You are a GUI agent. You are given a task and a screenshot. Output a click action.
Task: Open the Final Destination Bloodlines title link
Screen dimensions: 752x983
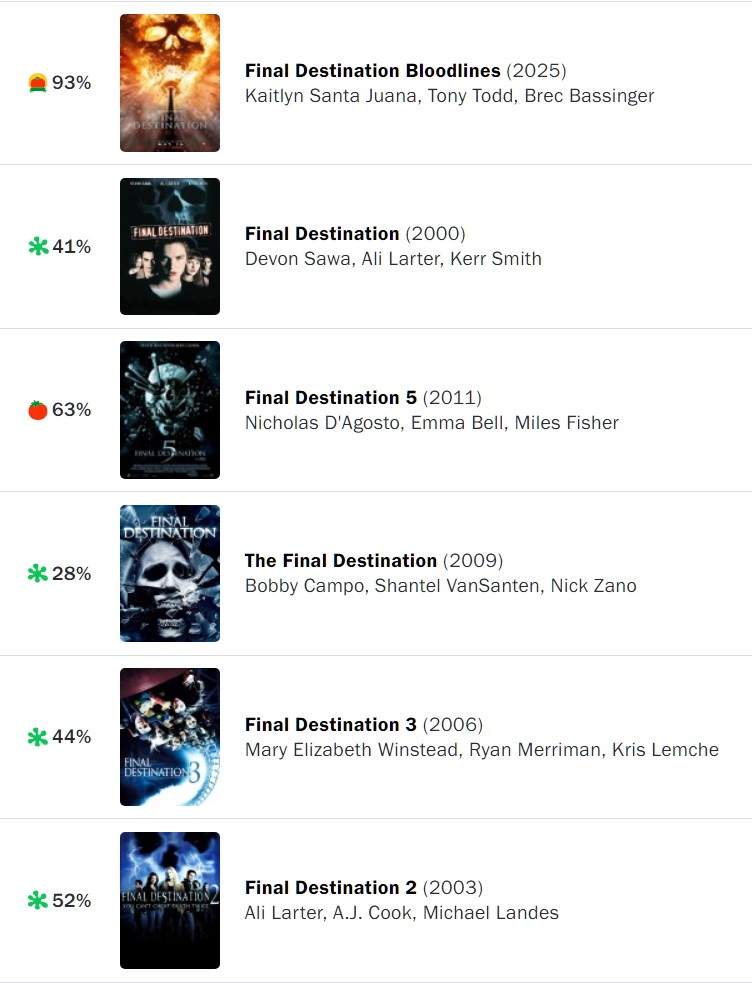coord(372,71)
